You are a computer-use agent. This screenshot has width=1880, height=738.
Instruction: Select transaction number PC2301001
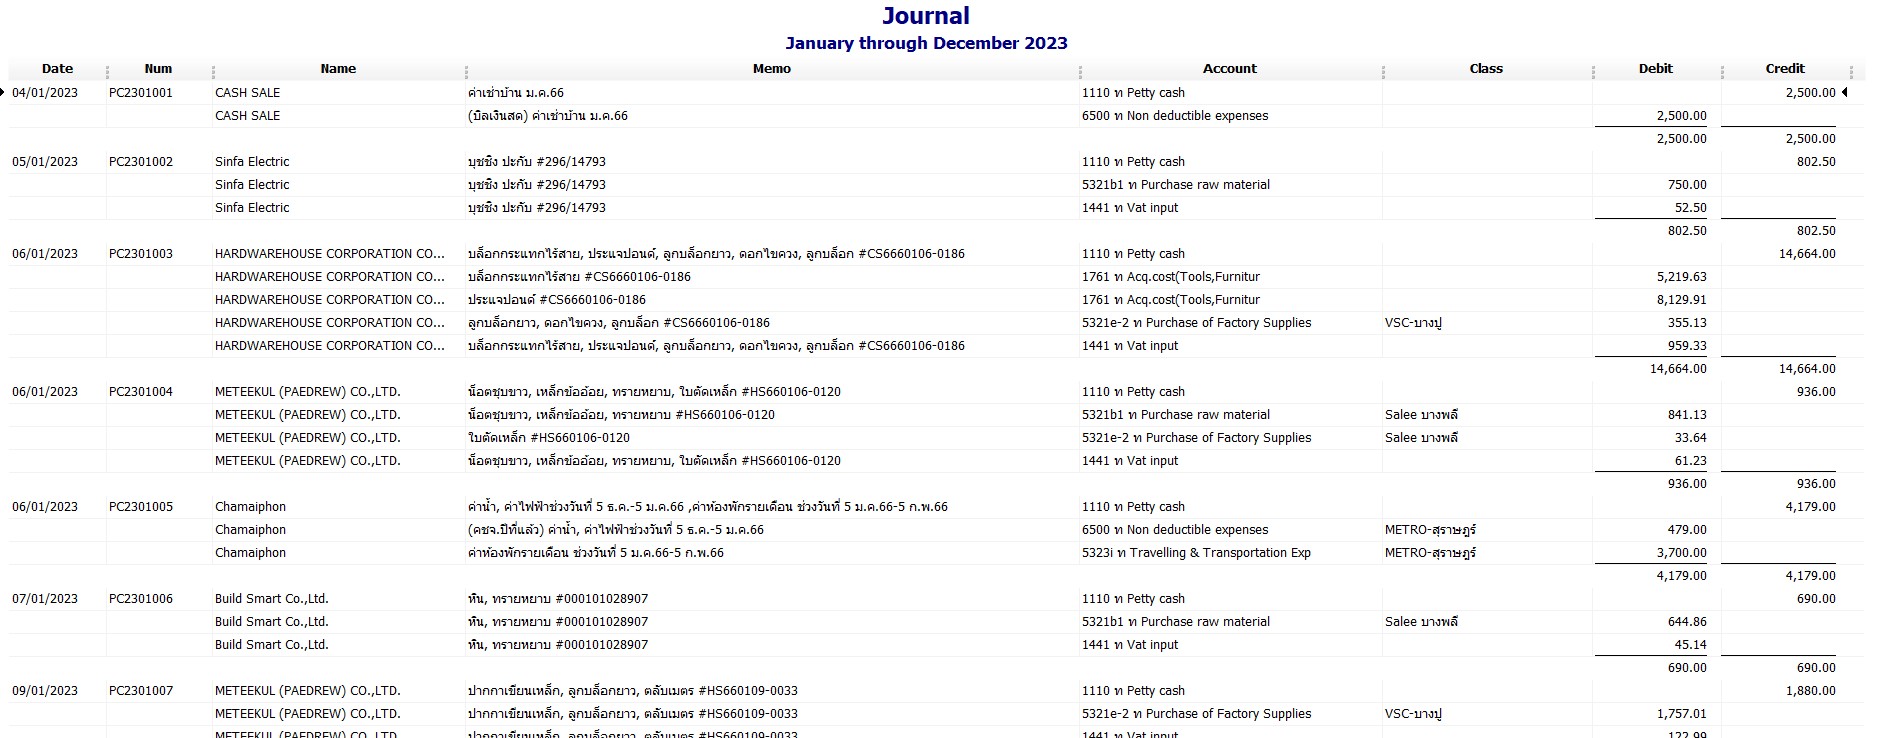point(141,93)
